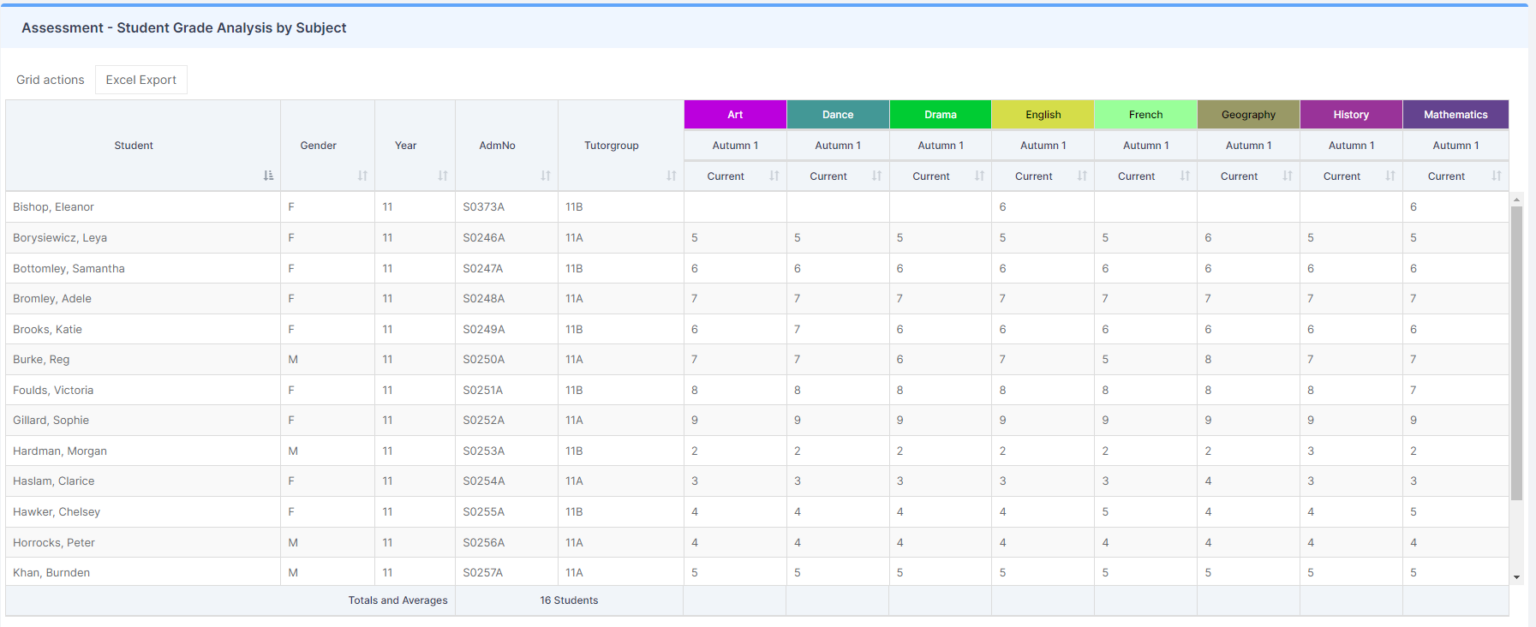Sort the grid by Student name
The height and width of the screenshot is (627, 1536).
(267, 175)
